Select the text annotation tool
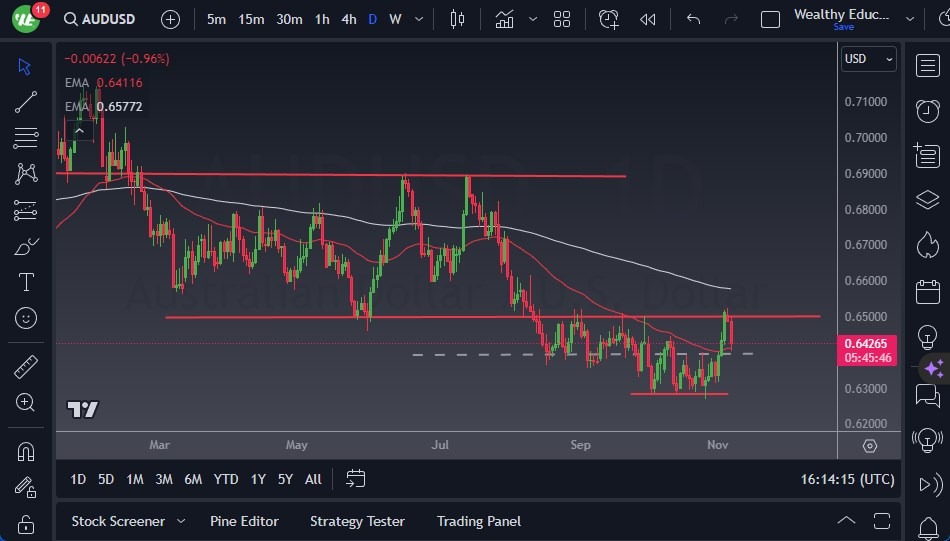 pyautogui.click(x=26, y=282)
